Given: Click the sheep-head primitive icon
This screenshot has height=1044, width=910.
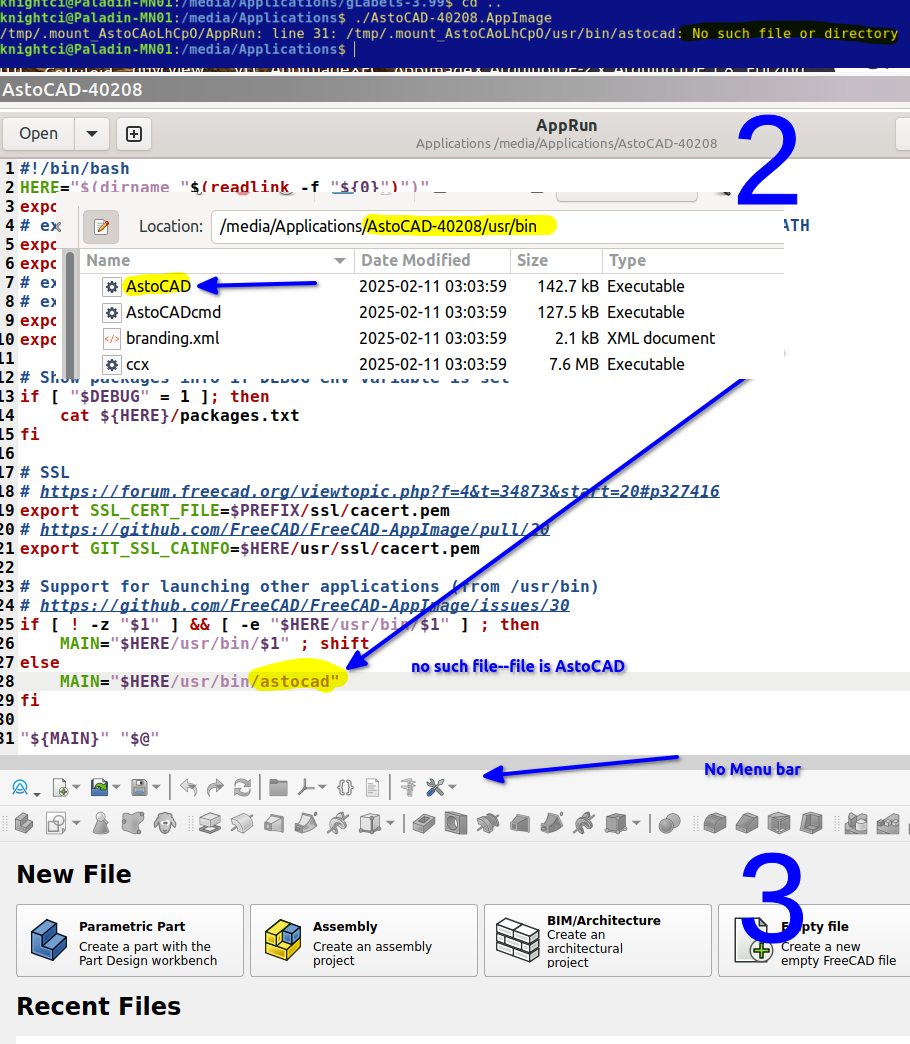Looking at the screenshot, I should pyautogui.click(x=164, y=823).
